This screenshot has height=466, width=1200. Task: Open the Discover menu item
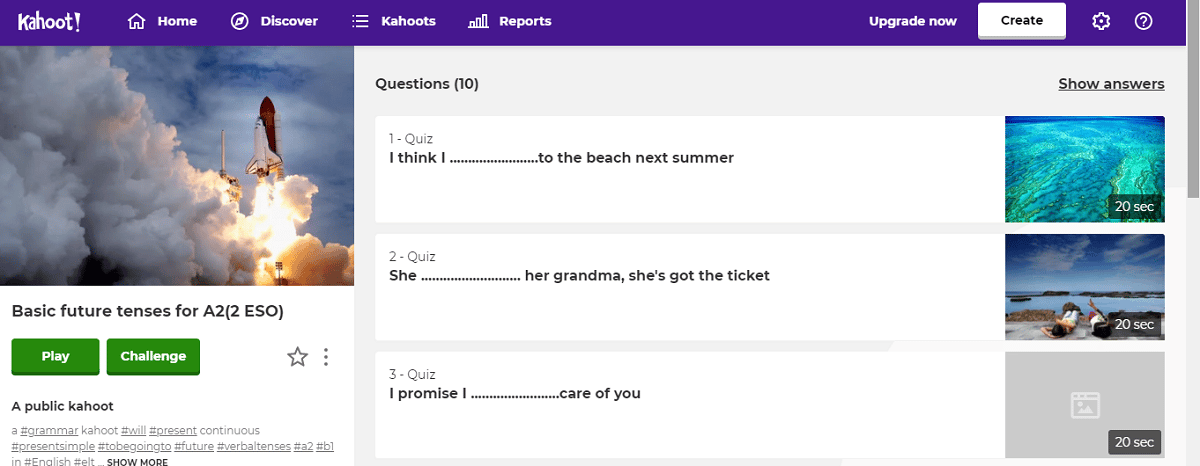coord(274,21)
